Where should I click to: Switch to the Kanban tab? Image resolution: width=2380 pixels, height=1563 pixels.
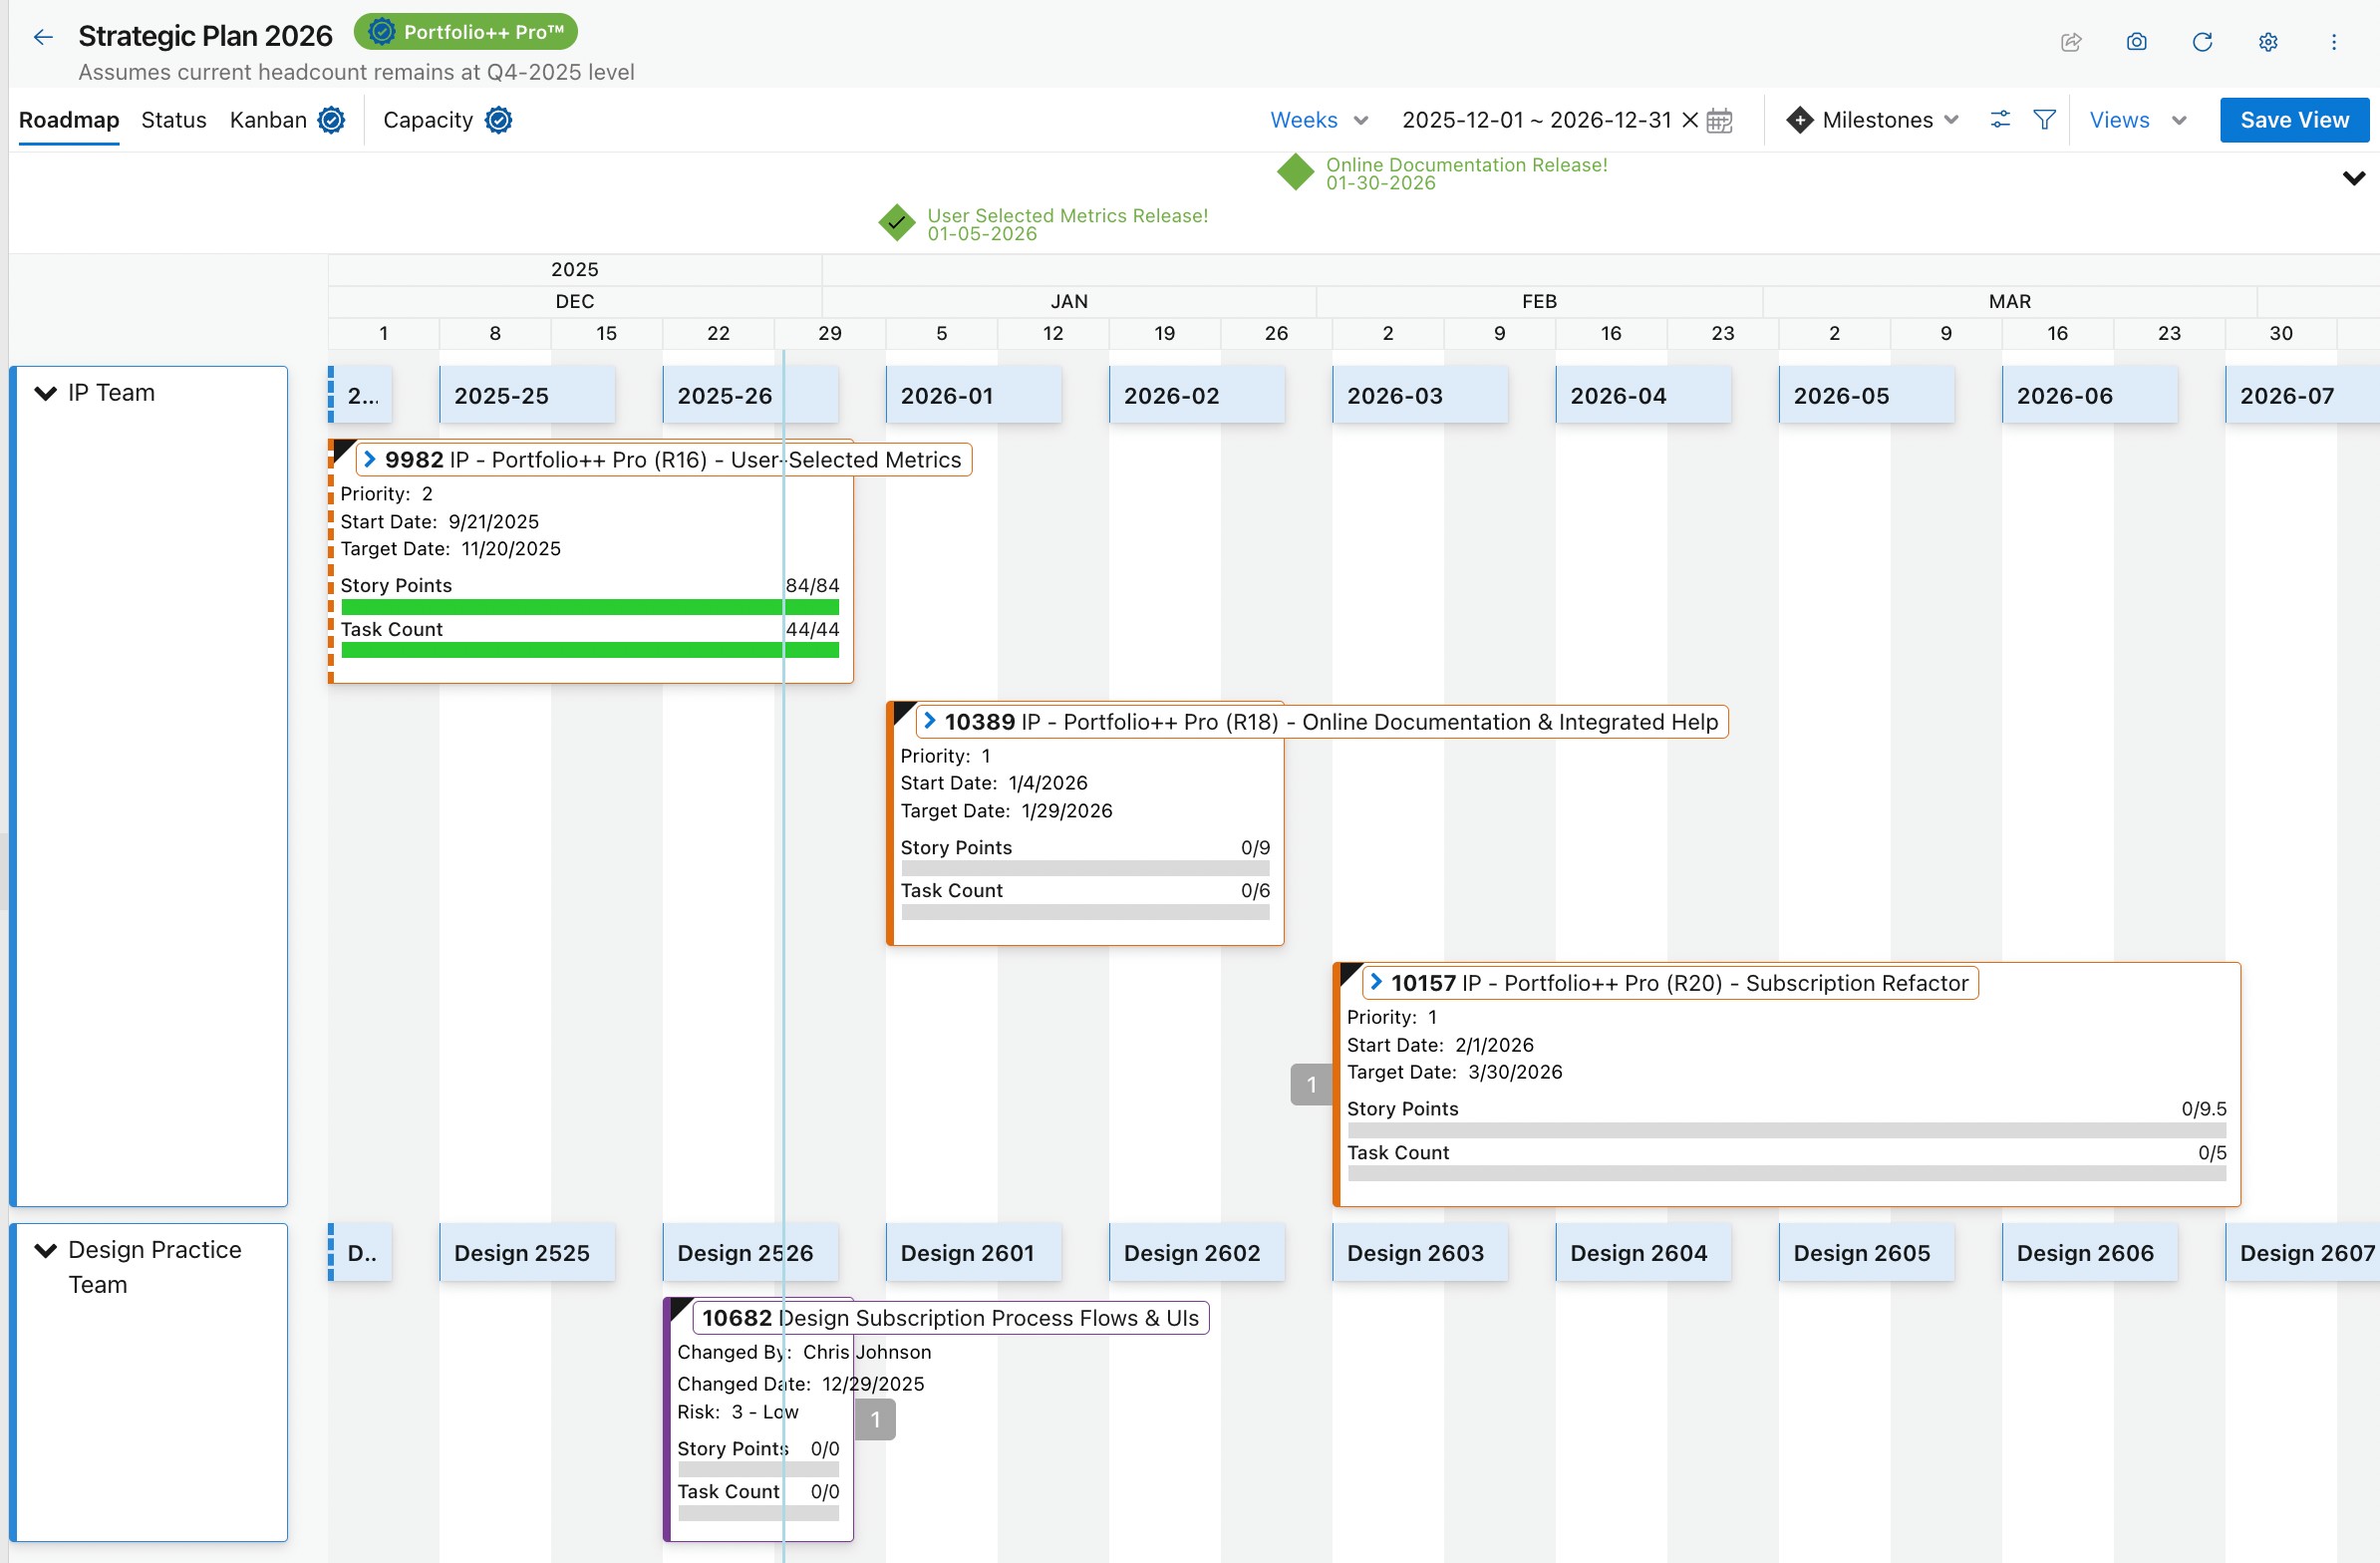[268, 120]
